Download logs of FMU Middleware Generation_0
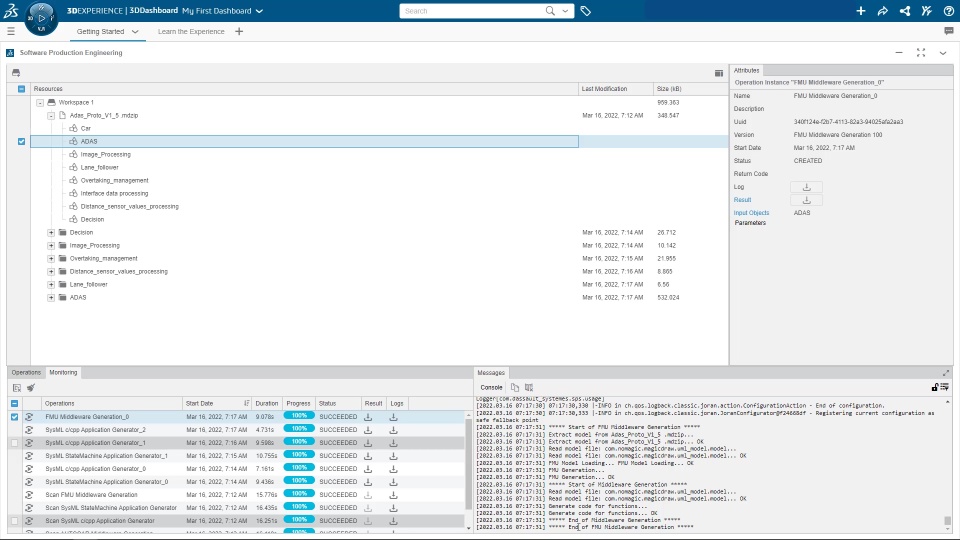The width and height of the screenshot is (960, 540). click(x=393, y=416)
